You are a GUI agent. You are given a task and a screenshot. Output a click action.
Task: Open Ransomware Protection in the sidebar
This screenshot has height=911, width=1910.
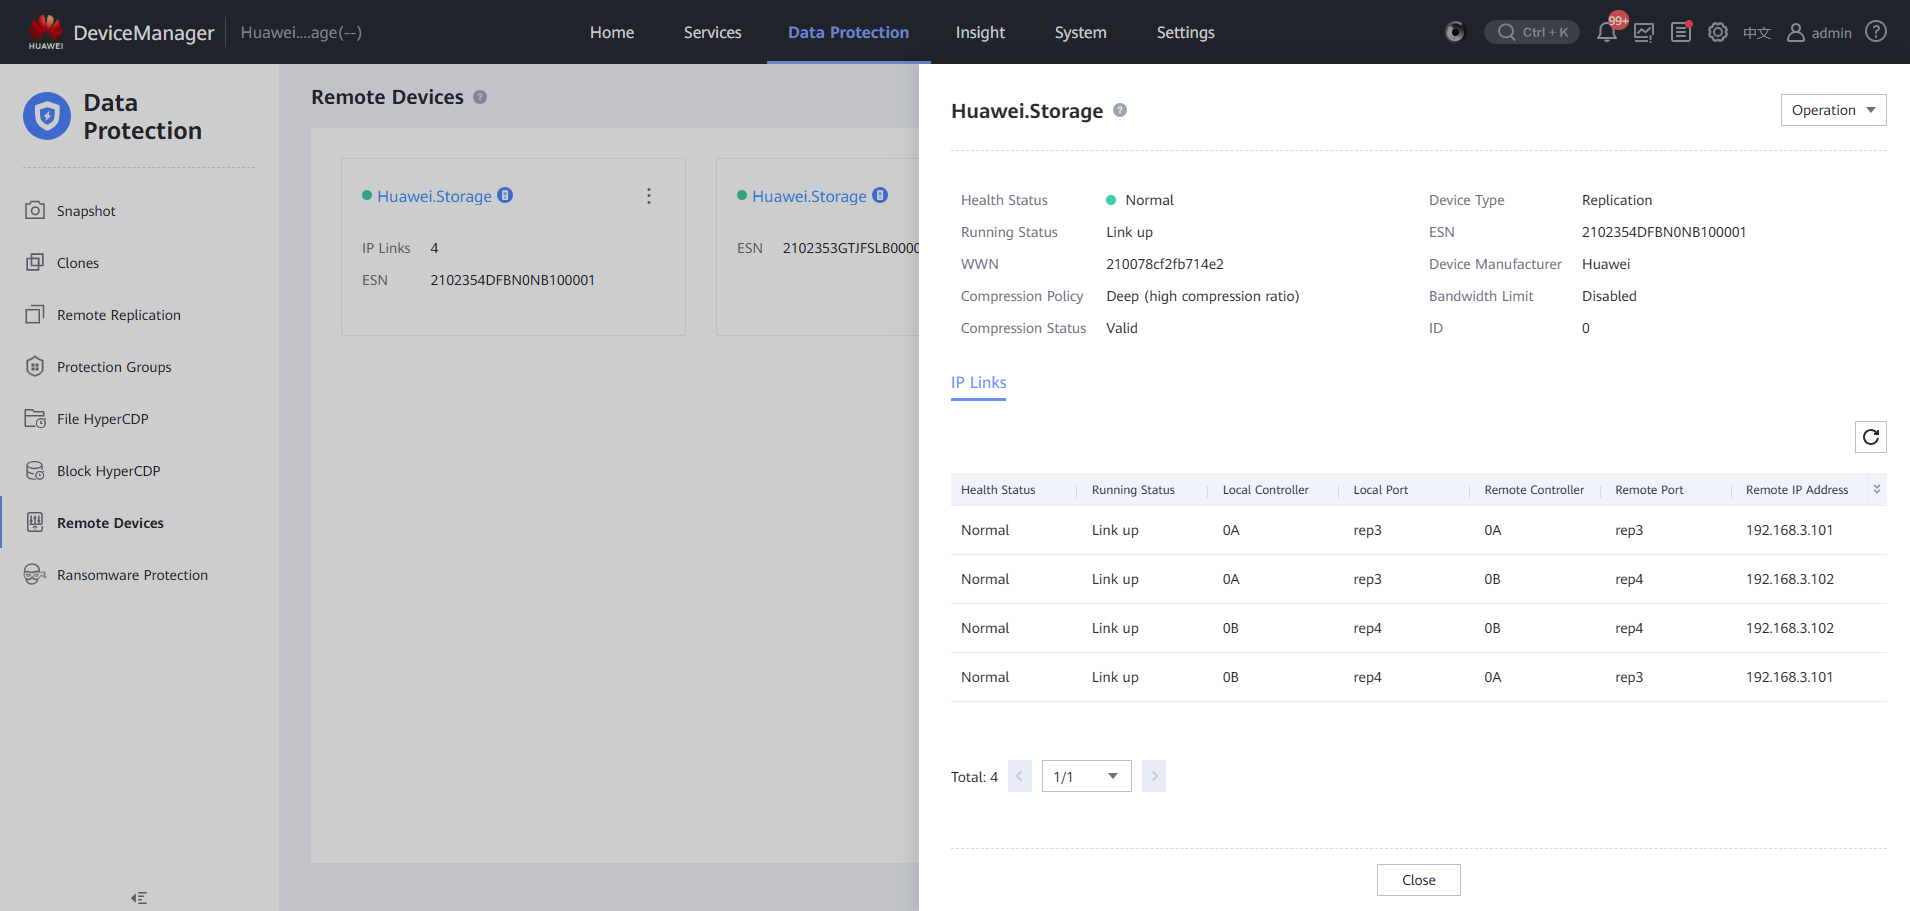tap(132, 575)
